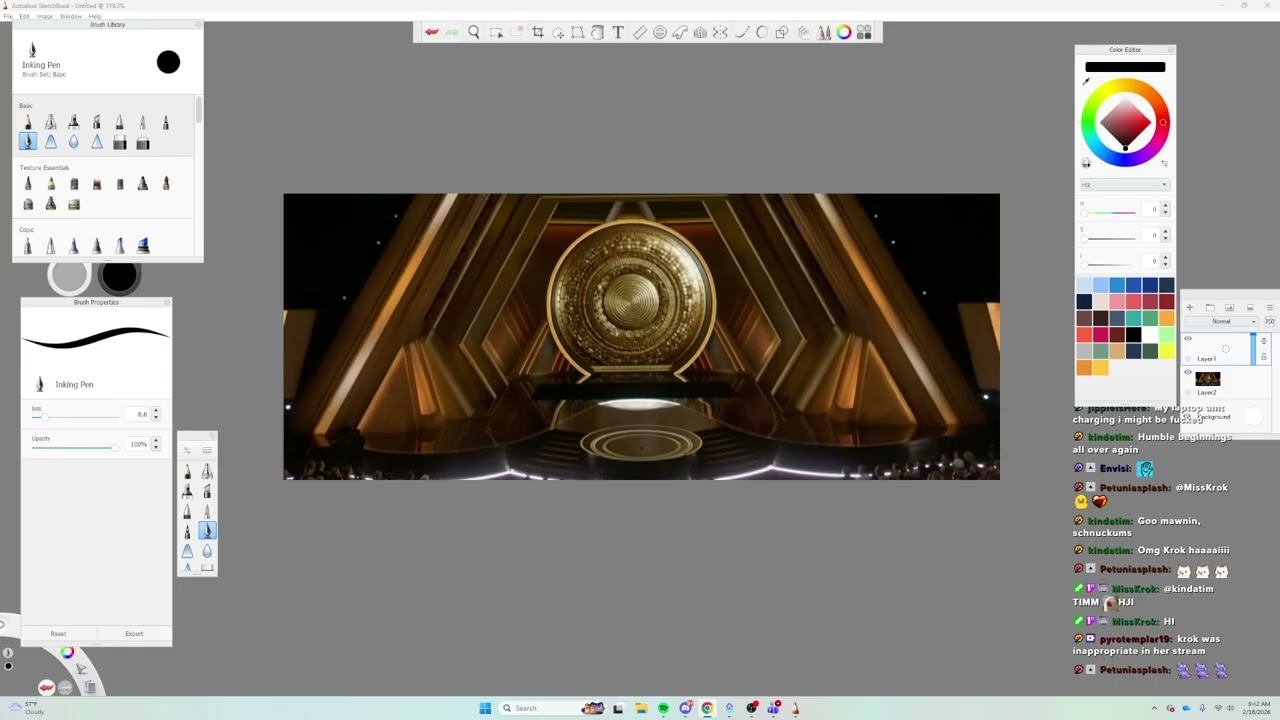Open Spotify from the taskbar
1280x720 pixels.
pos(663,708)
